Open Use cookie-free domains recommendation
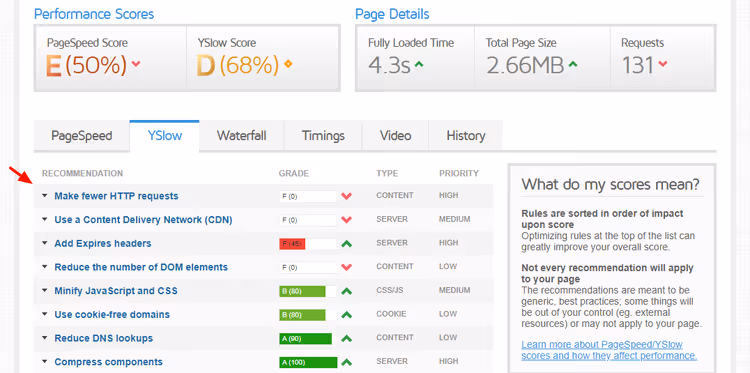 [112, 315]
